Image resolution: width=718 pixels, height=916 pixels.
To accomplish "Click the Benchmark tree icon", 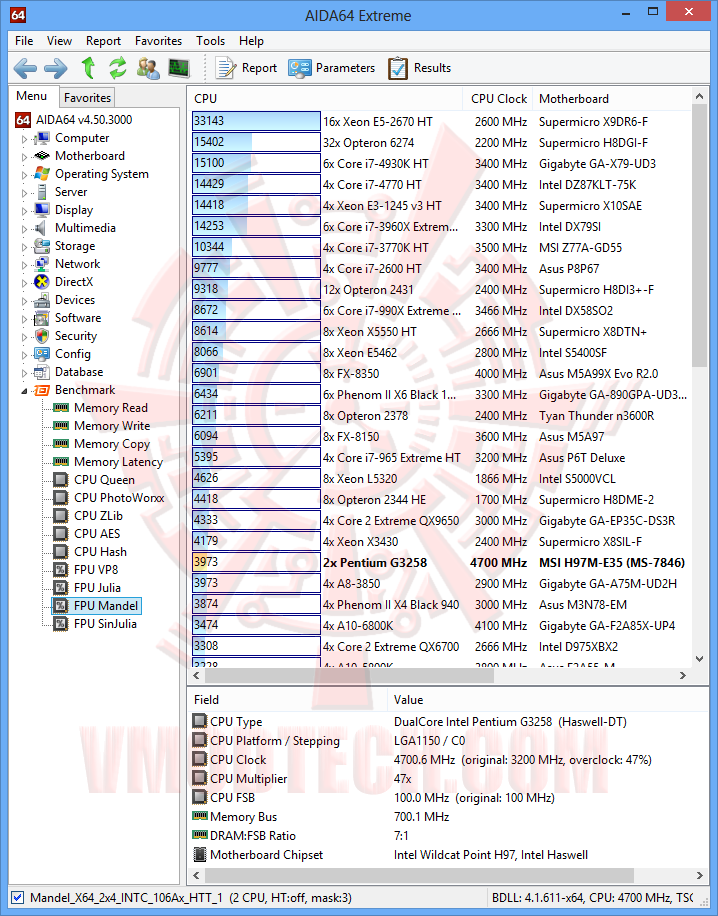I will pos(41,390).
